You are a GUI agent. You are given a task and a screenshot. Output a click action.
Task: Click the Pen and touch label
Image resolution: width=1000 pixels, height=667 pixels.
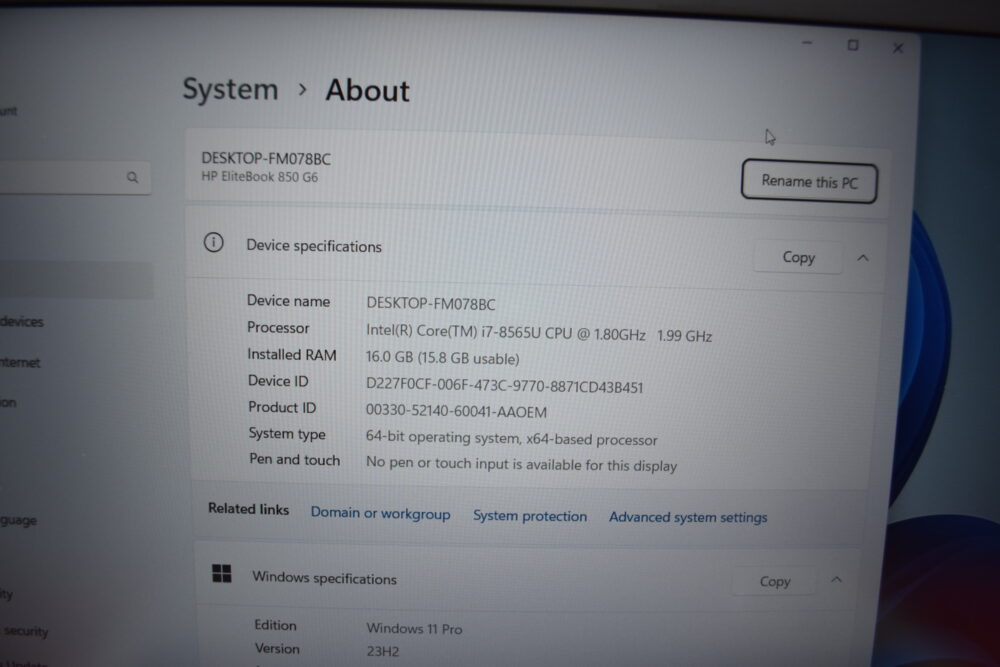[294, 460]
